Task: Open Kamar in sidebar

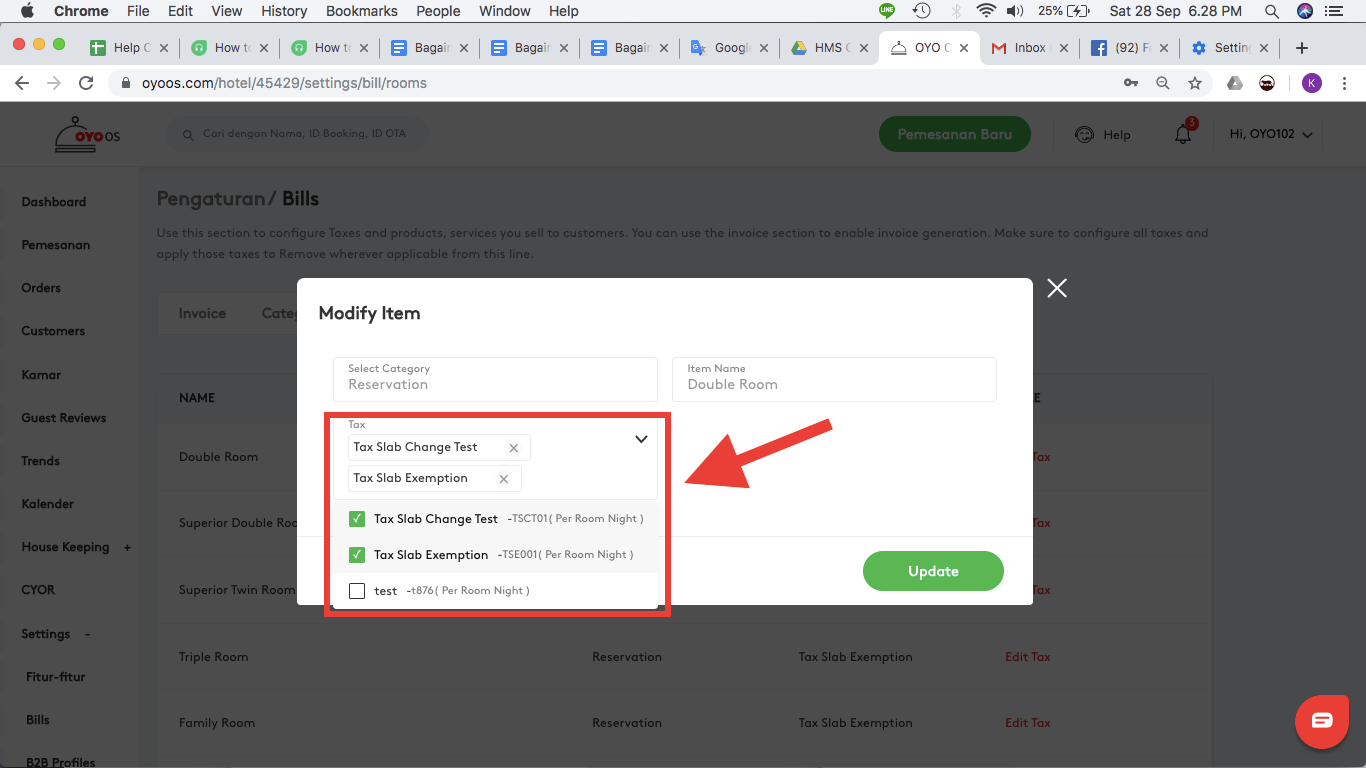Action: pyautogui.click(x=41, y=375)
